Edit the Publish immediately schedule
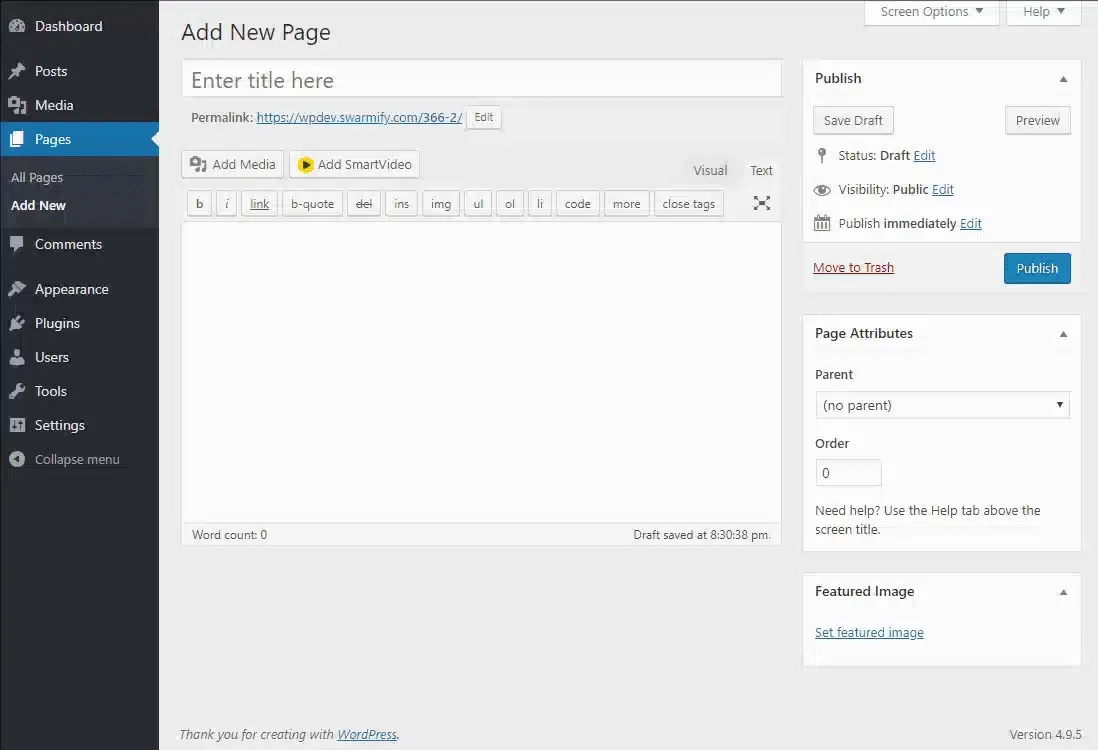This screenshot has width=1098, height=750. pyautogui.click(x=971, y=223)
